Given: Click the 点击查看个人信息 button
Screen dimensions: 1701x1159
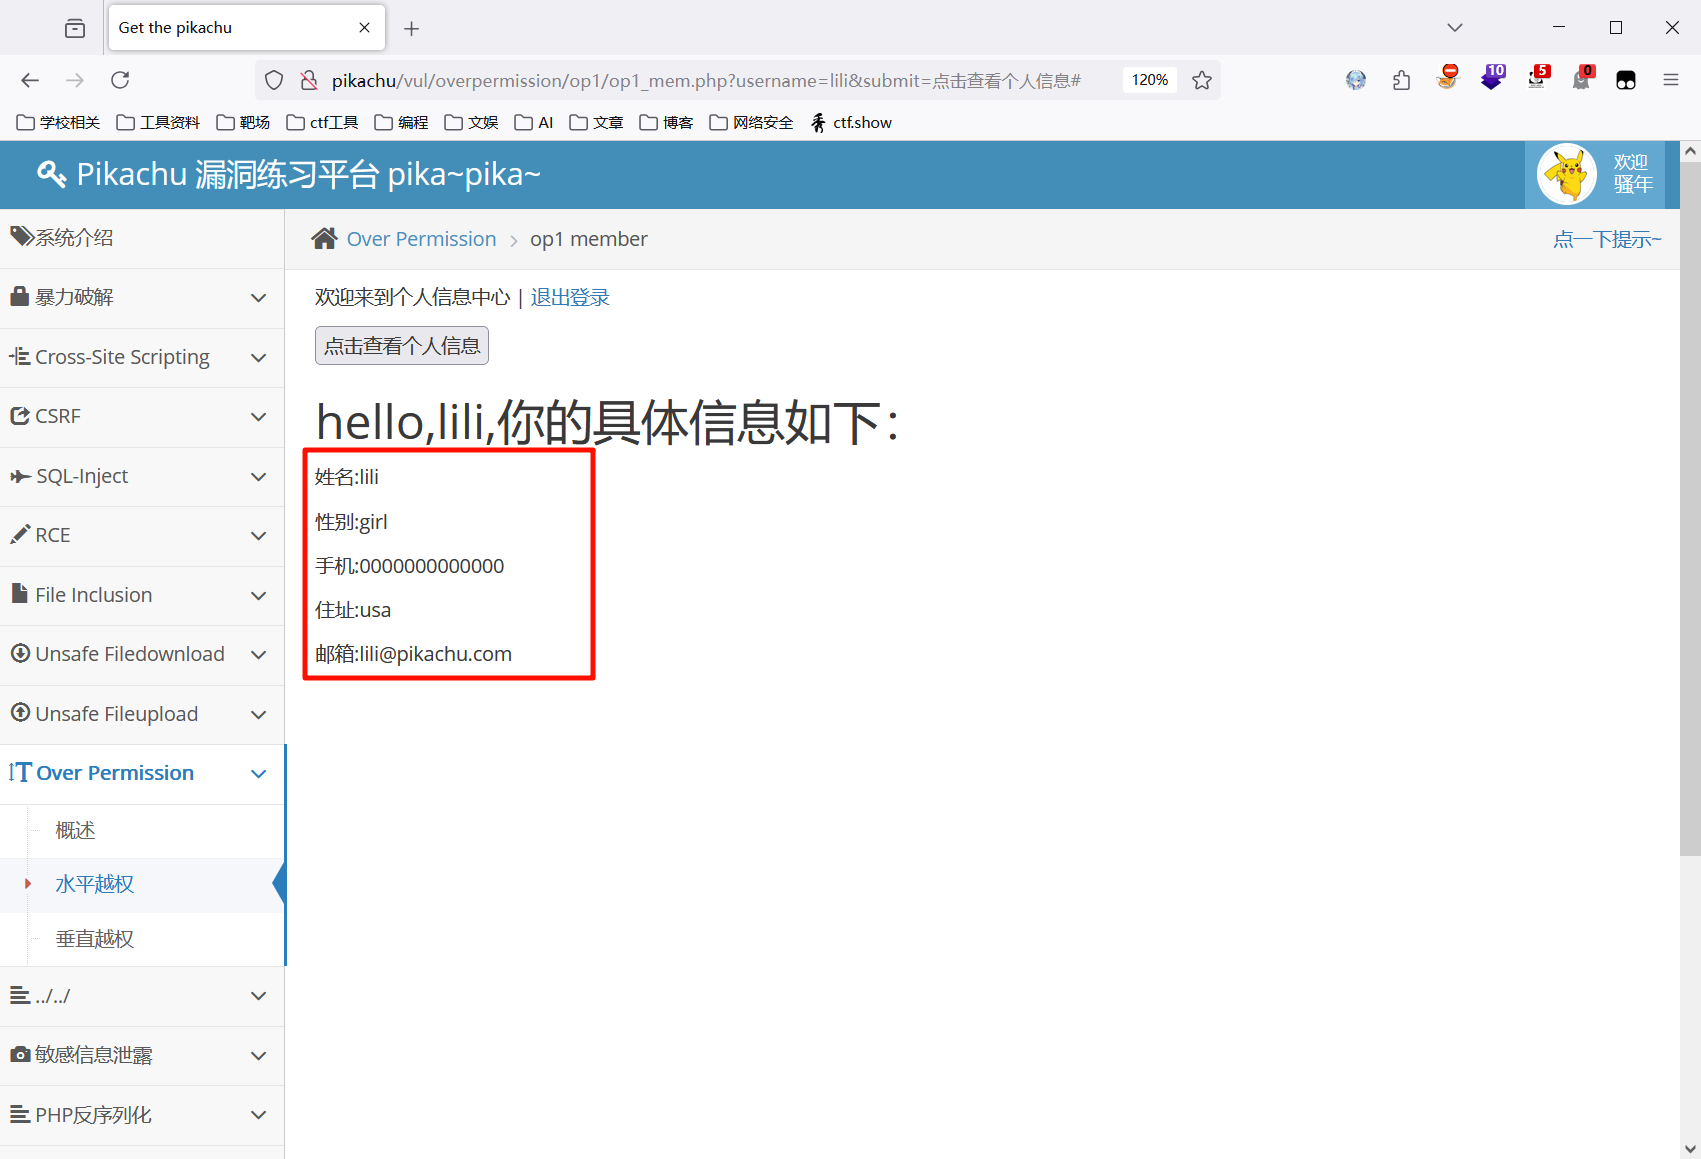Looking at the screenshot, I should tap(402, 346).
